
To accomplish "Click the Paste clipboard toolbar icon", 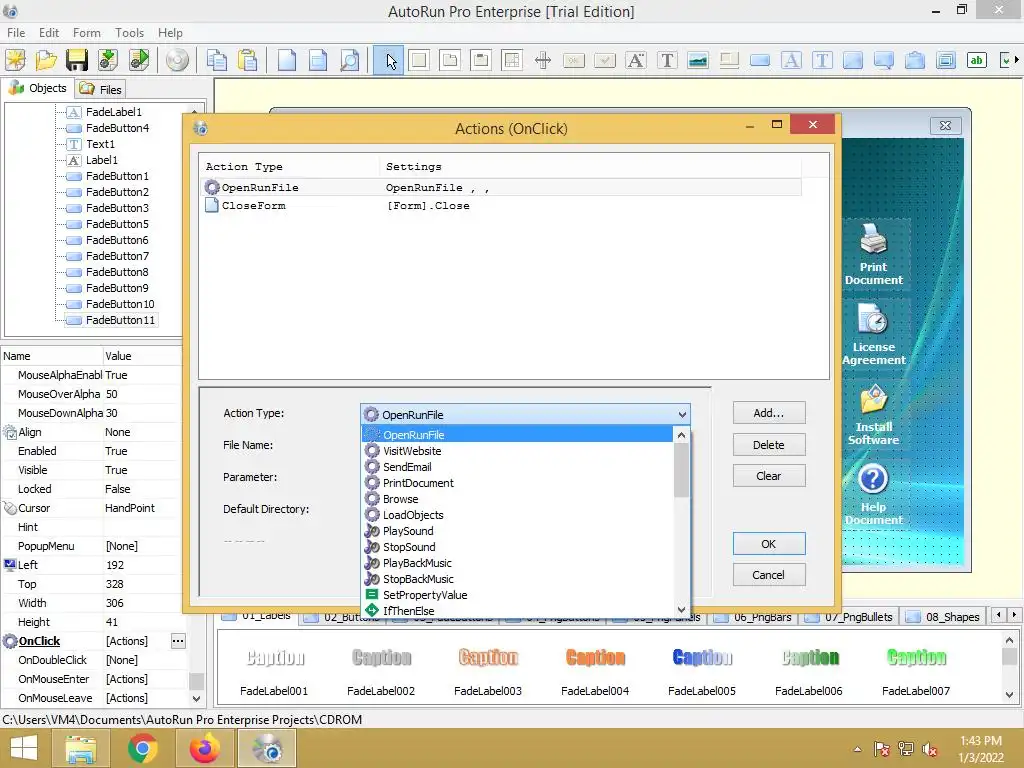I will pyautogui.click(x=248, y=60).
